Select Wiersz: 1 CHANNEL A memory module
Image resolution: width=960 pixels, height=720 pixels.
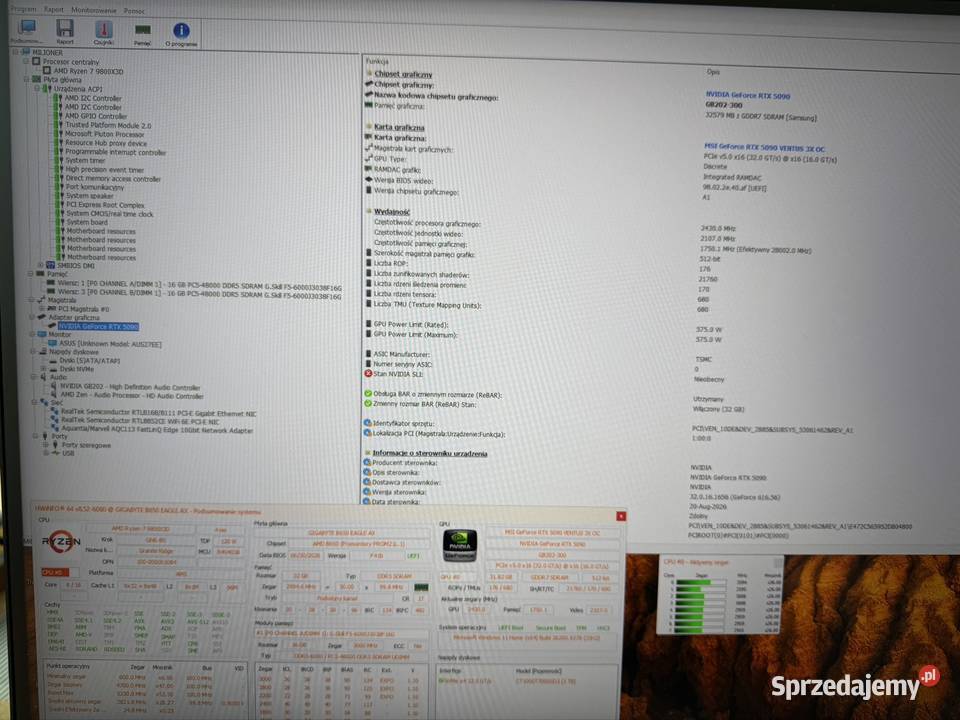pos(200,287)
